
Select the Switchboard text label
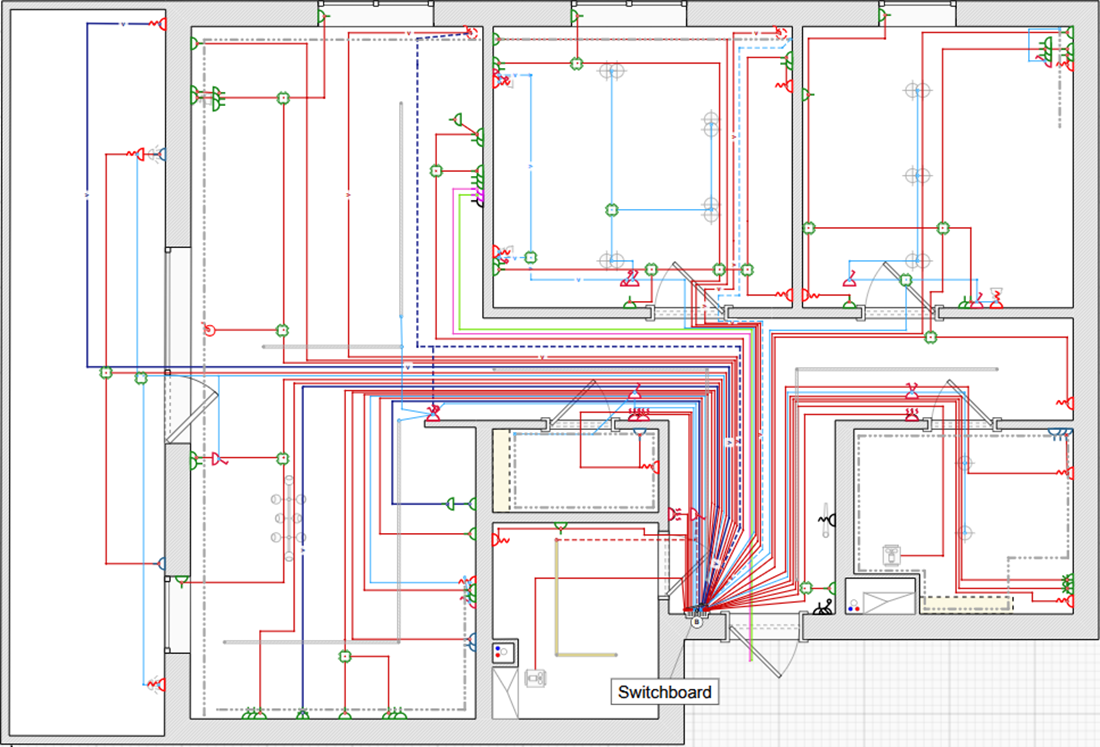tap(664, 692)
